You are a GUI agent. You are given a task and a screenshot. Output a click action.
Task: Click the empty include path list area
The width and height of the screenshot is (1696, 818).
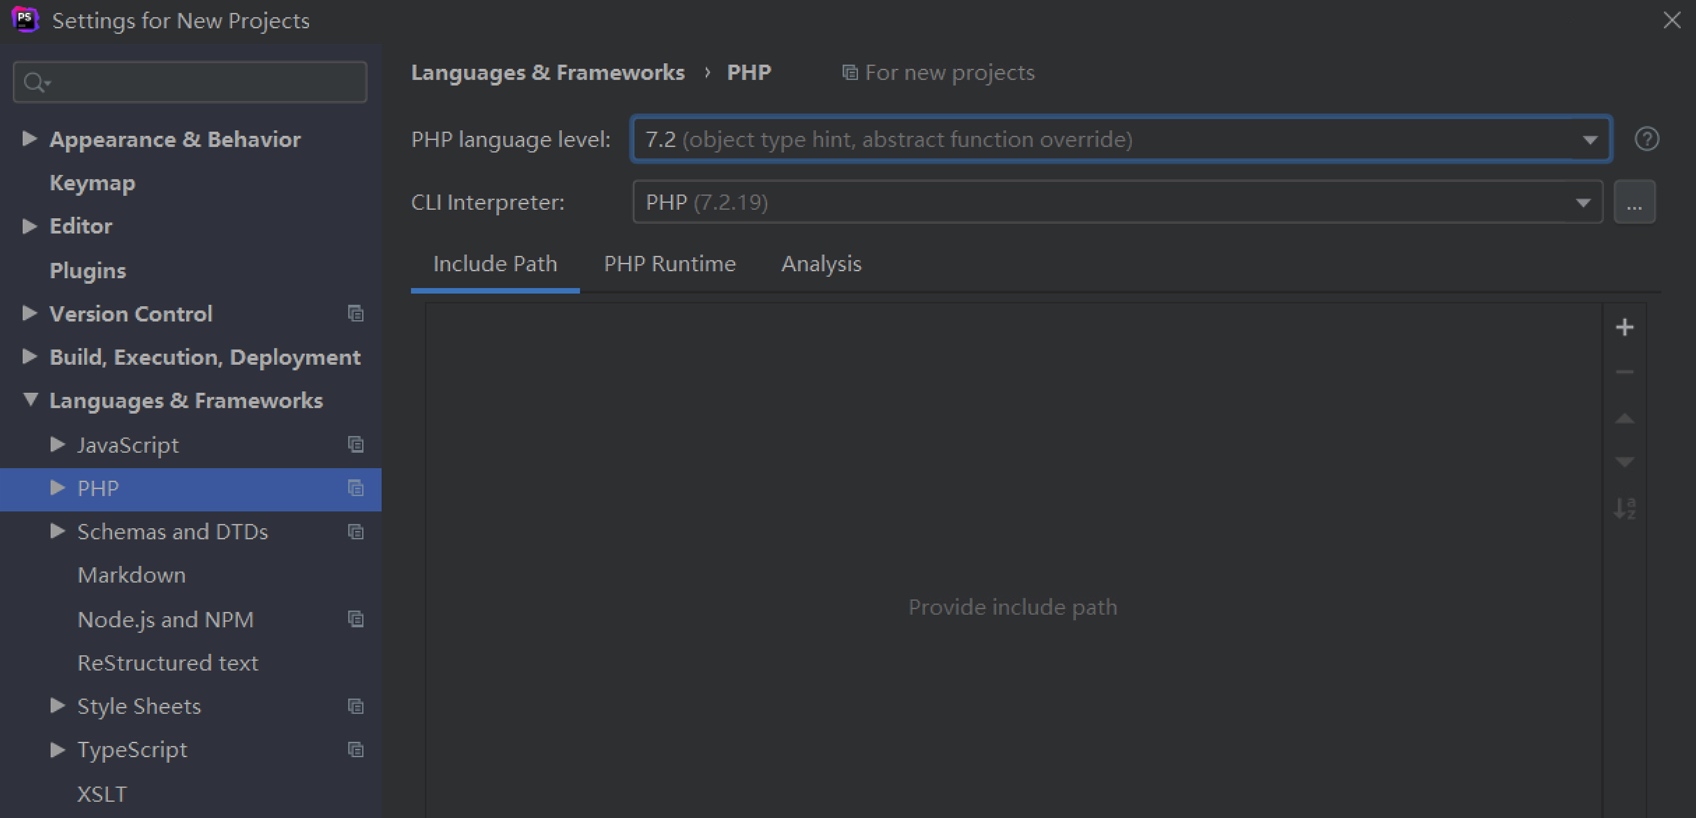1013,560
